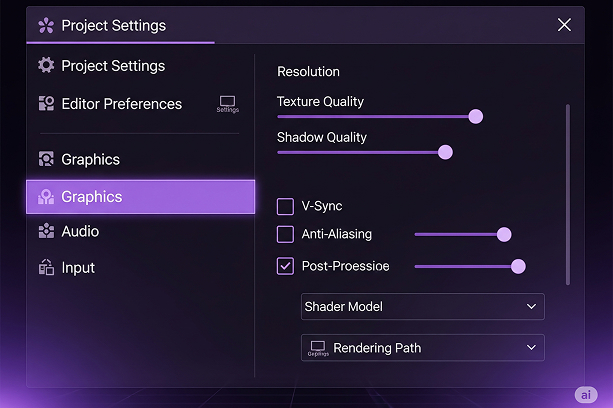The height and width of the screenshot is (408, 613).
Task: Click the Shader Model chevron arrow
Action: click(532, 307)
